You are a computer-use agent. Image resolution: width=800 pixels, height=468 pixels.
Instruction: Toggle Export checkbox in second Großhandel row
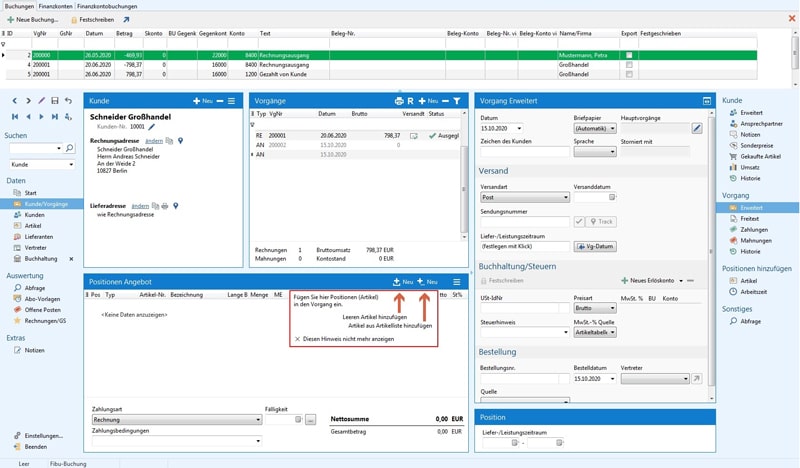coord(628,74)
